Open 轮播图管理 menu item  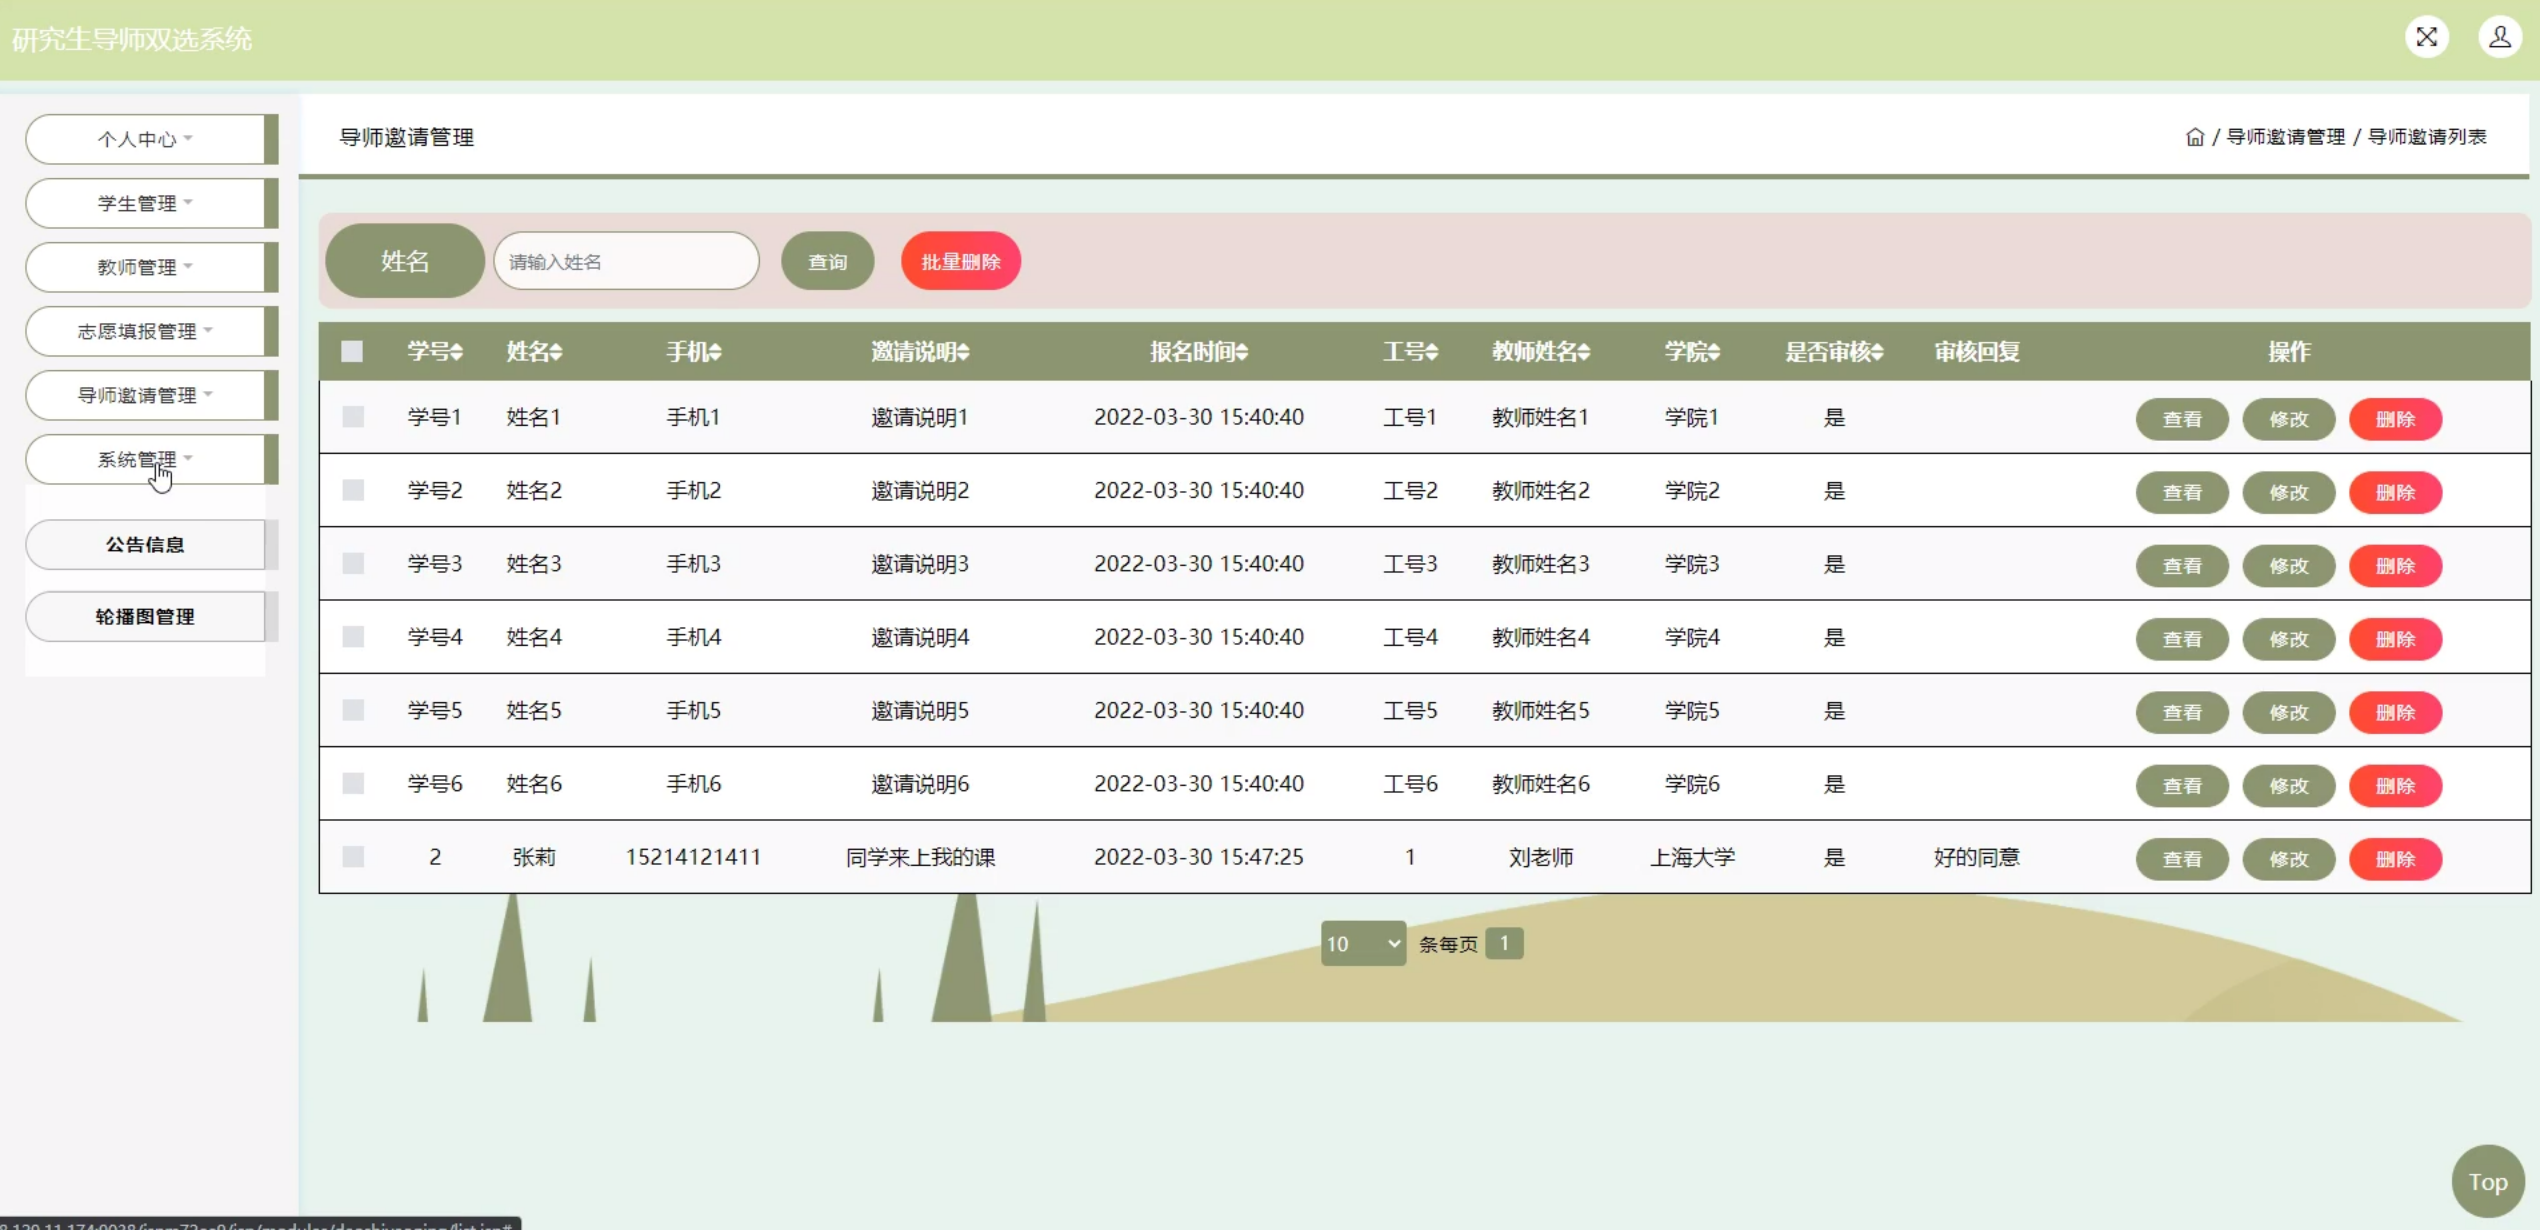click(x=145, y=617)
